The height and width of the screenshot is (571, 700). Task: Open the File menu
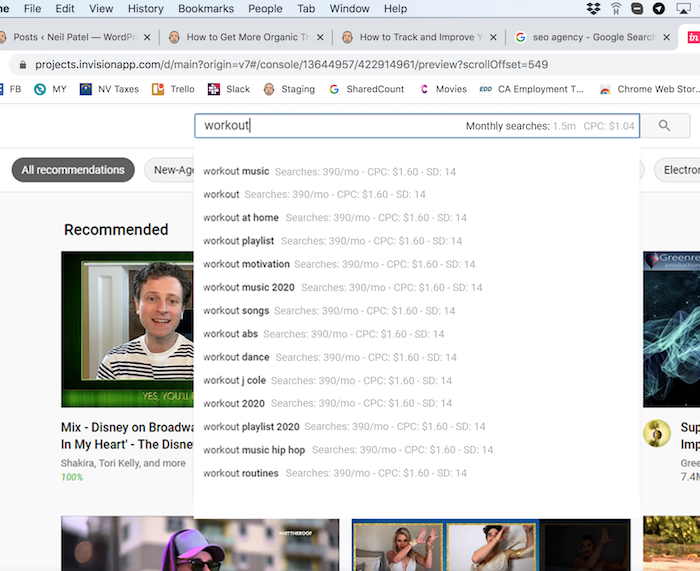pos(32,8)
